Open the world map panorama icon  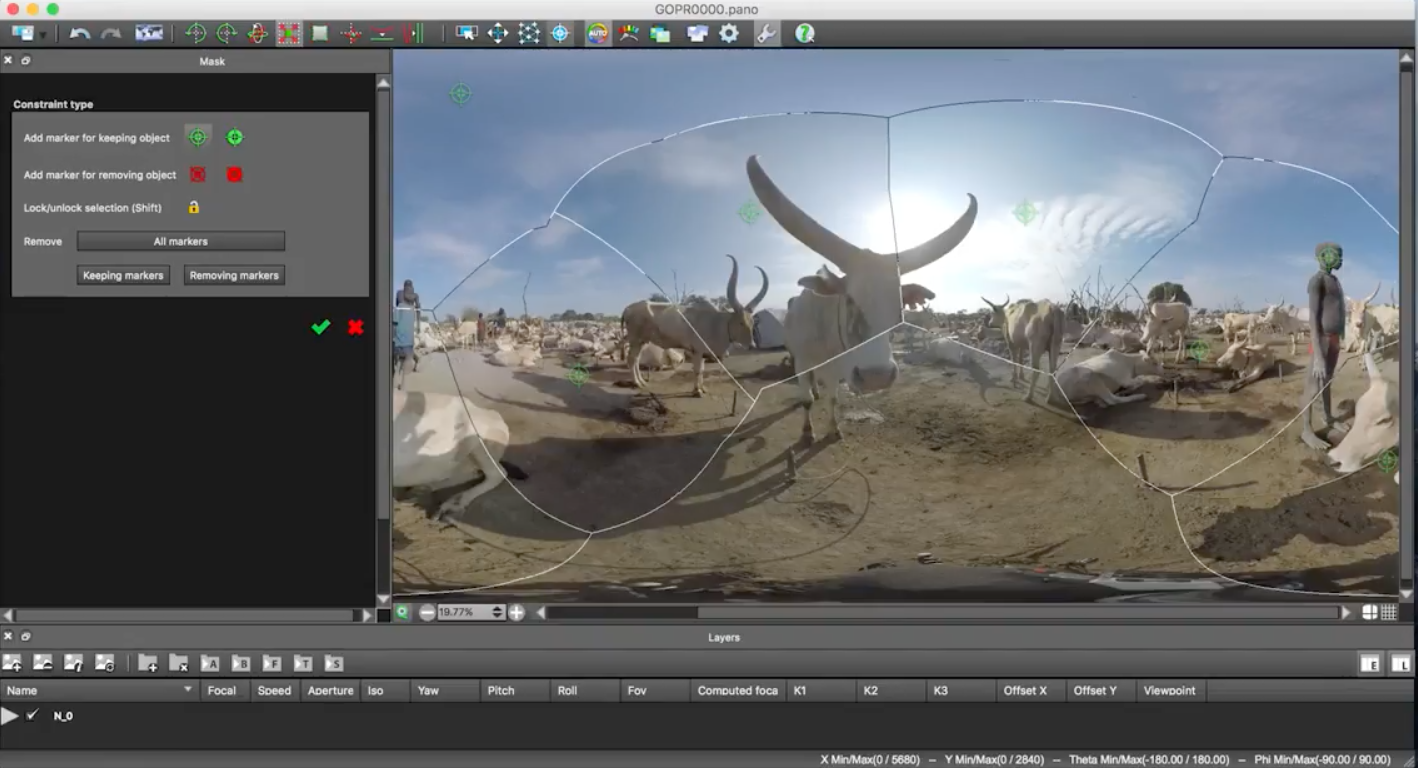point(149,33)
